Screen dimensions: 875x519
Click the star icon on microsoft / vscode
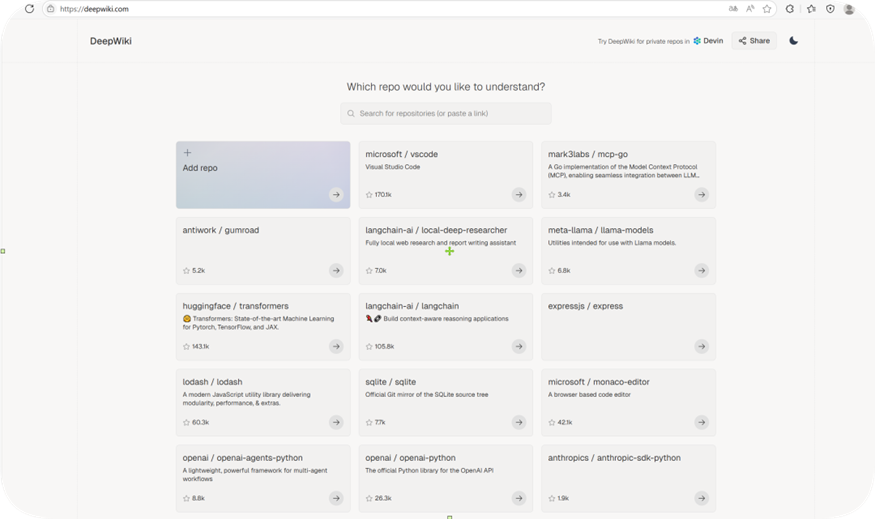(x=369, y=195)
